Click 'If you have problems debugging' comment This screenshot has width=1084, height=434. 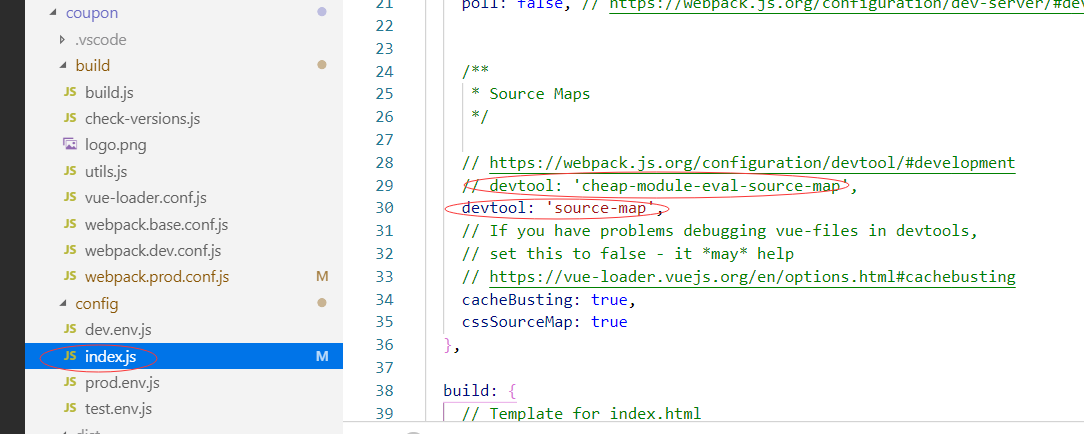coord(720,231)
